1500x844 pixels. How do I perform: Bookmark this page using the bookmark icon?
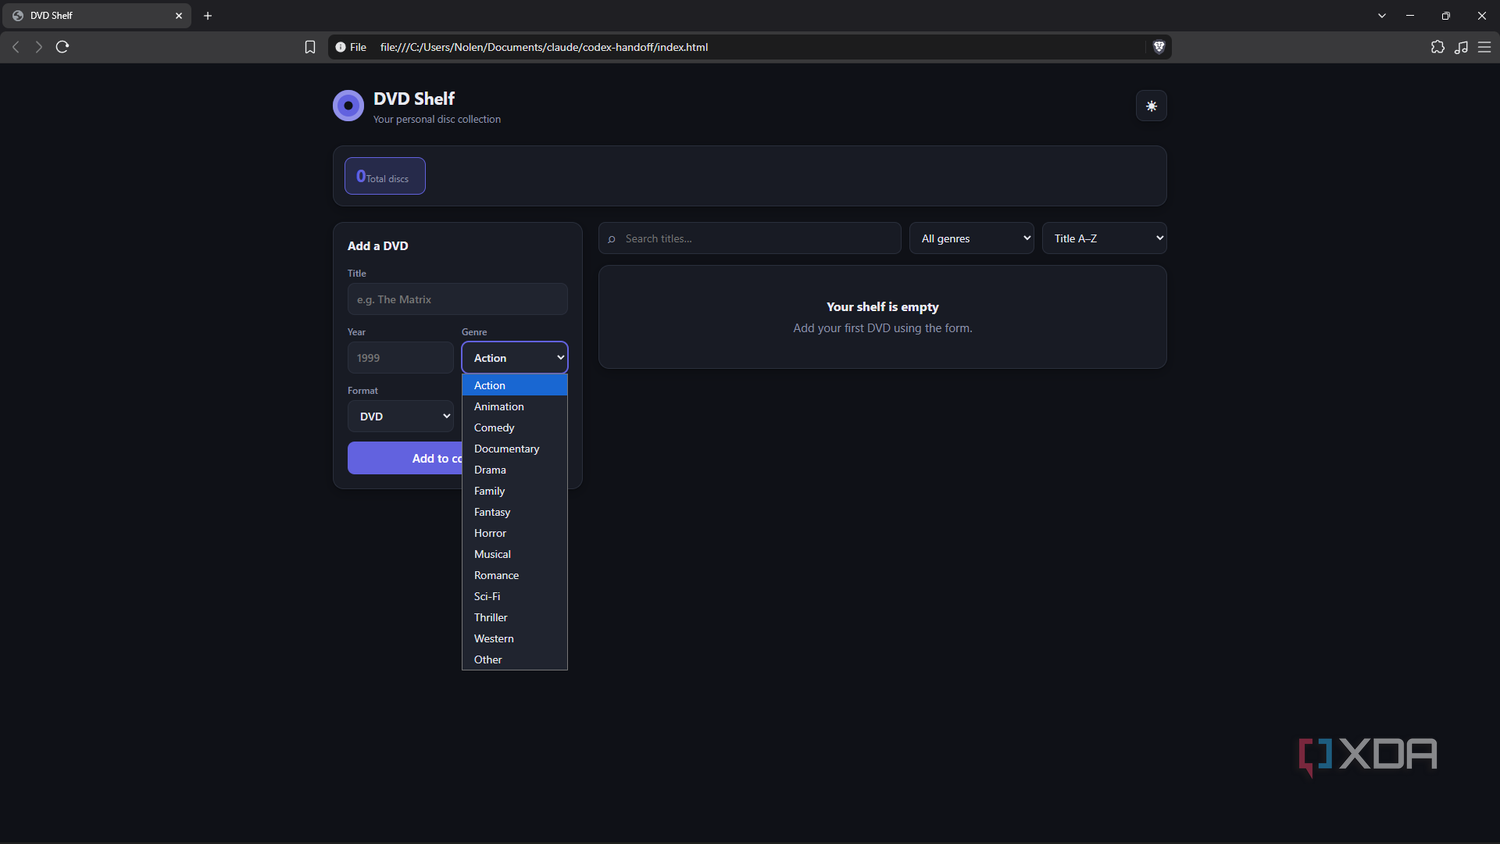[310, 47]
